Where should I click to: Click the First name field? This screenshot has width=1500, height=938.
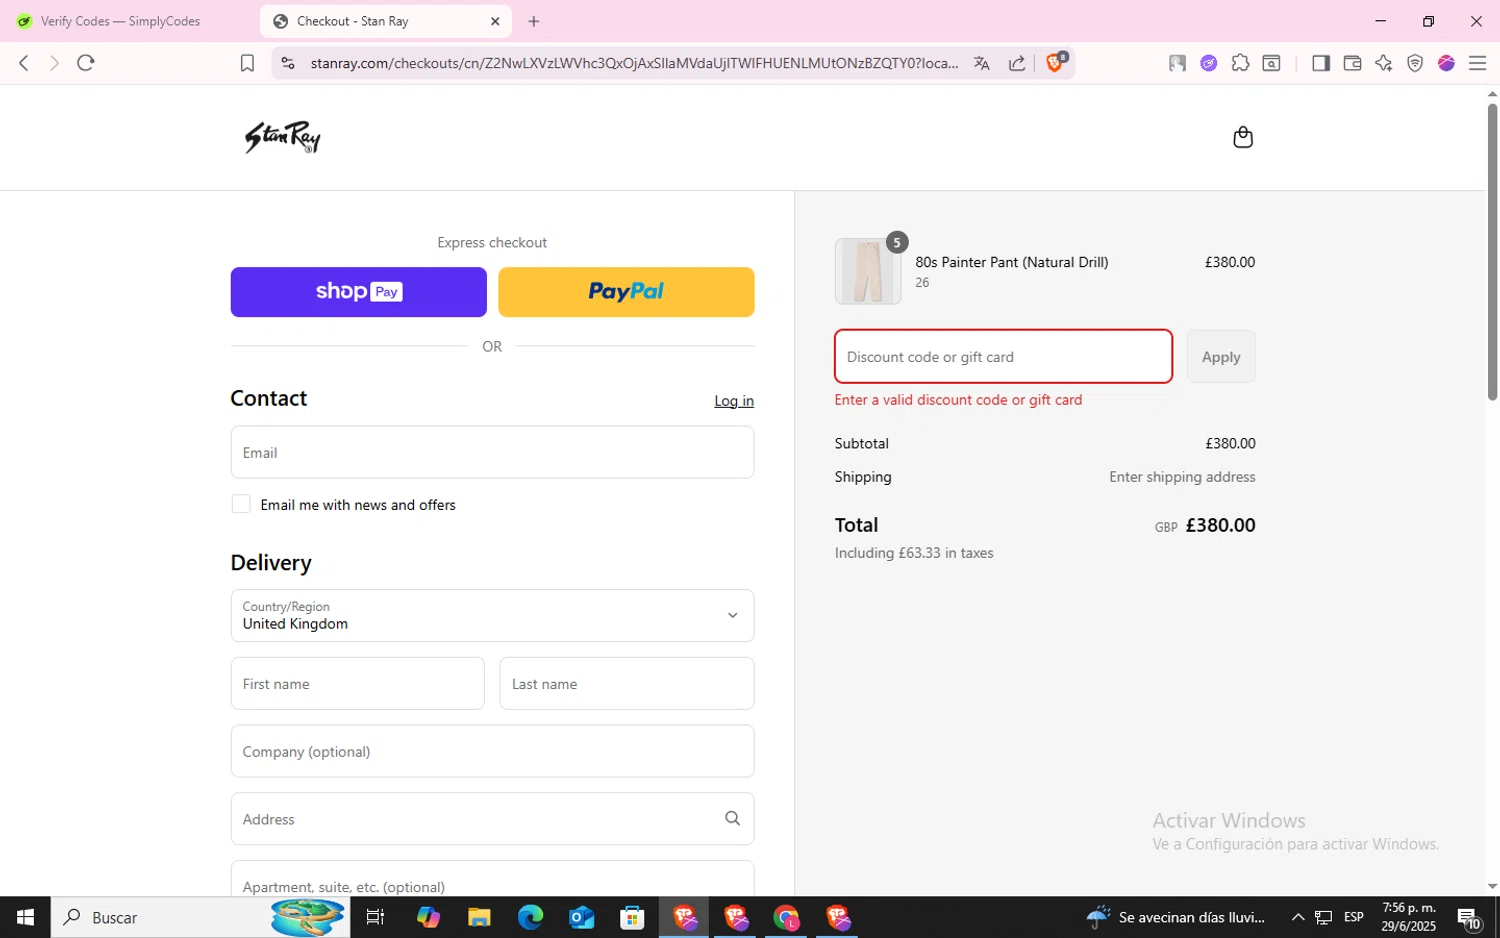pos(357,684)
